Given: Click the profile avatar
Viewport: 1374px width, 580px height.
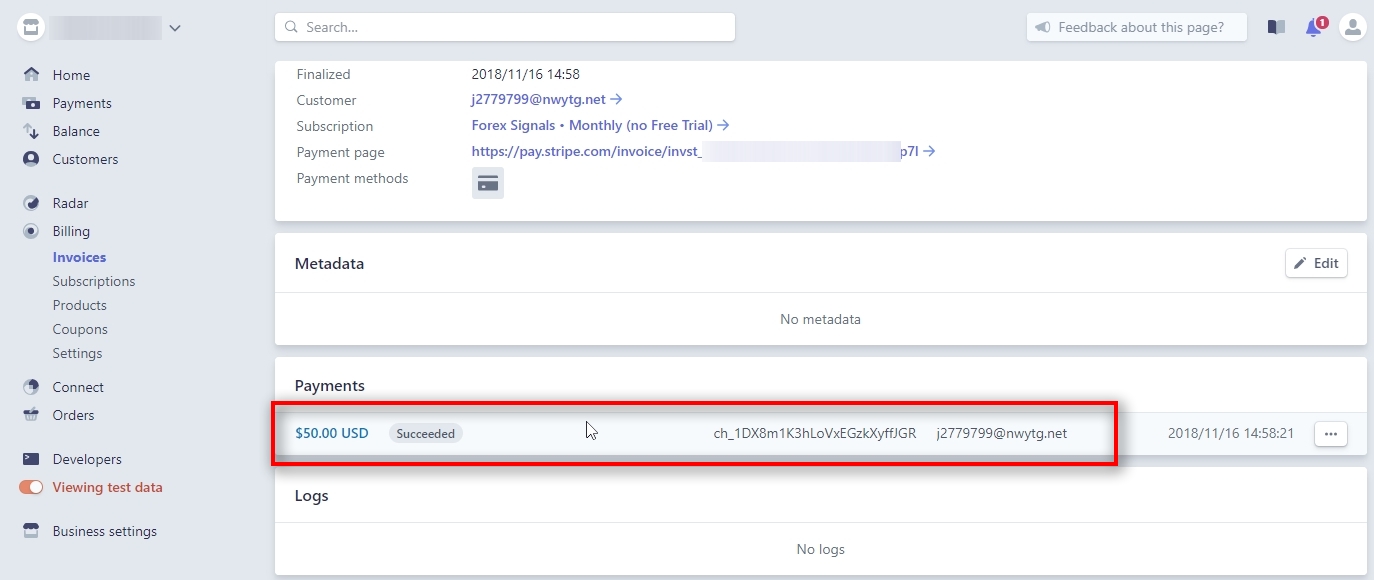Looking at the screenshot, I should (x=1352, y=27).
